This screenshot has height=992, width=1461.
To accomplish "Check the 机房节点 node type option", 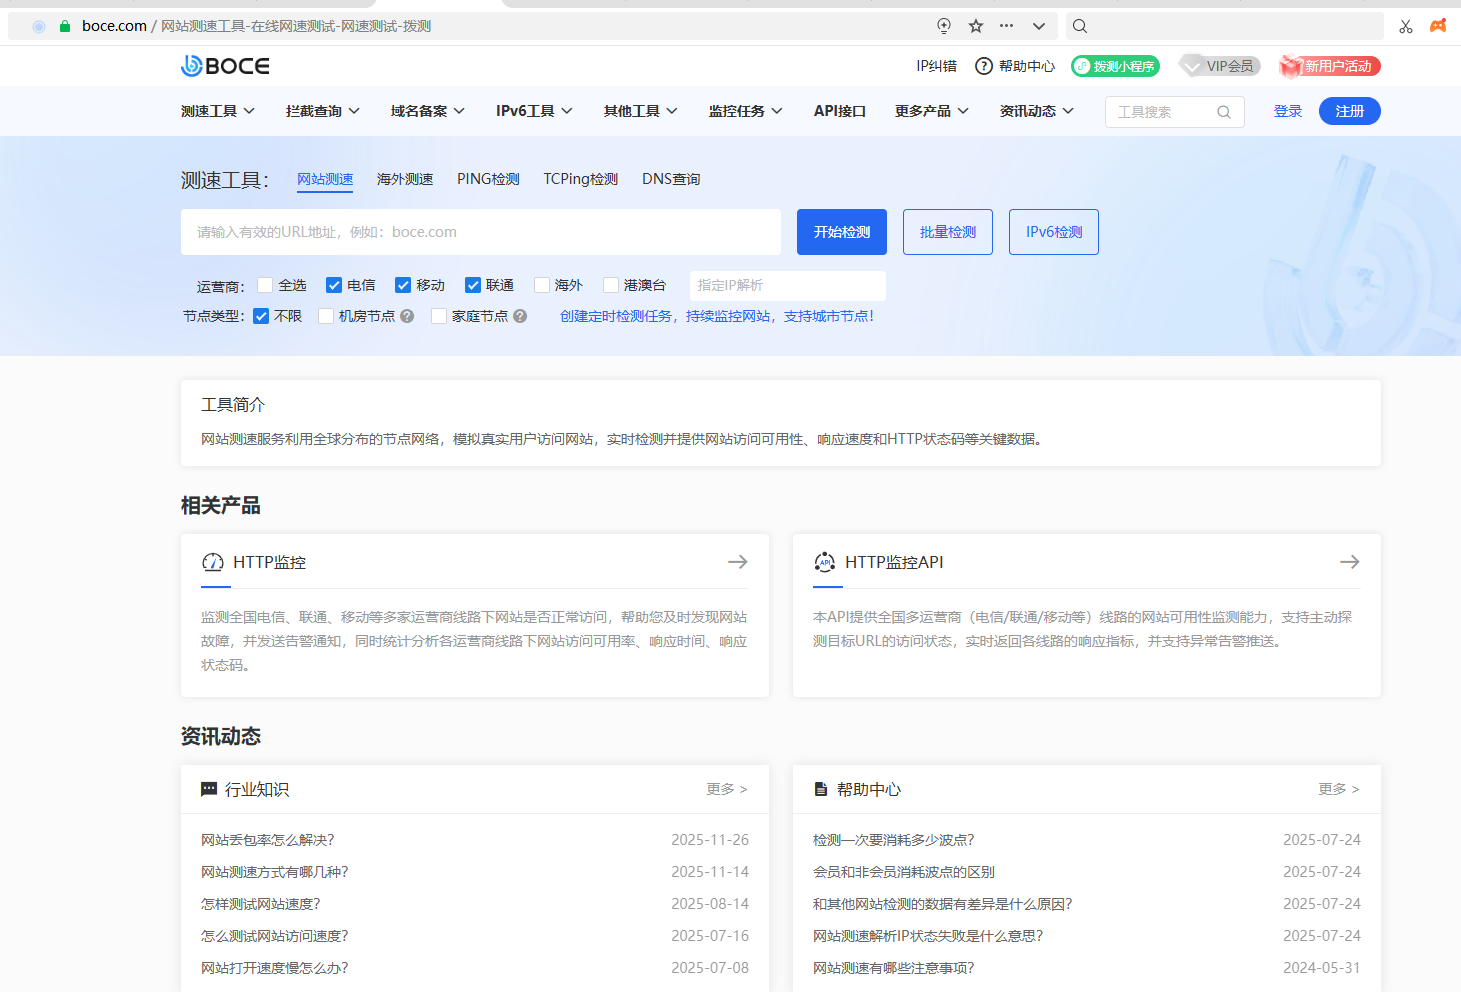I will (325, 316).
